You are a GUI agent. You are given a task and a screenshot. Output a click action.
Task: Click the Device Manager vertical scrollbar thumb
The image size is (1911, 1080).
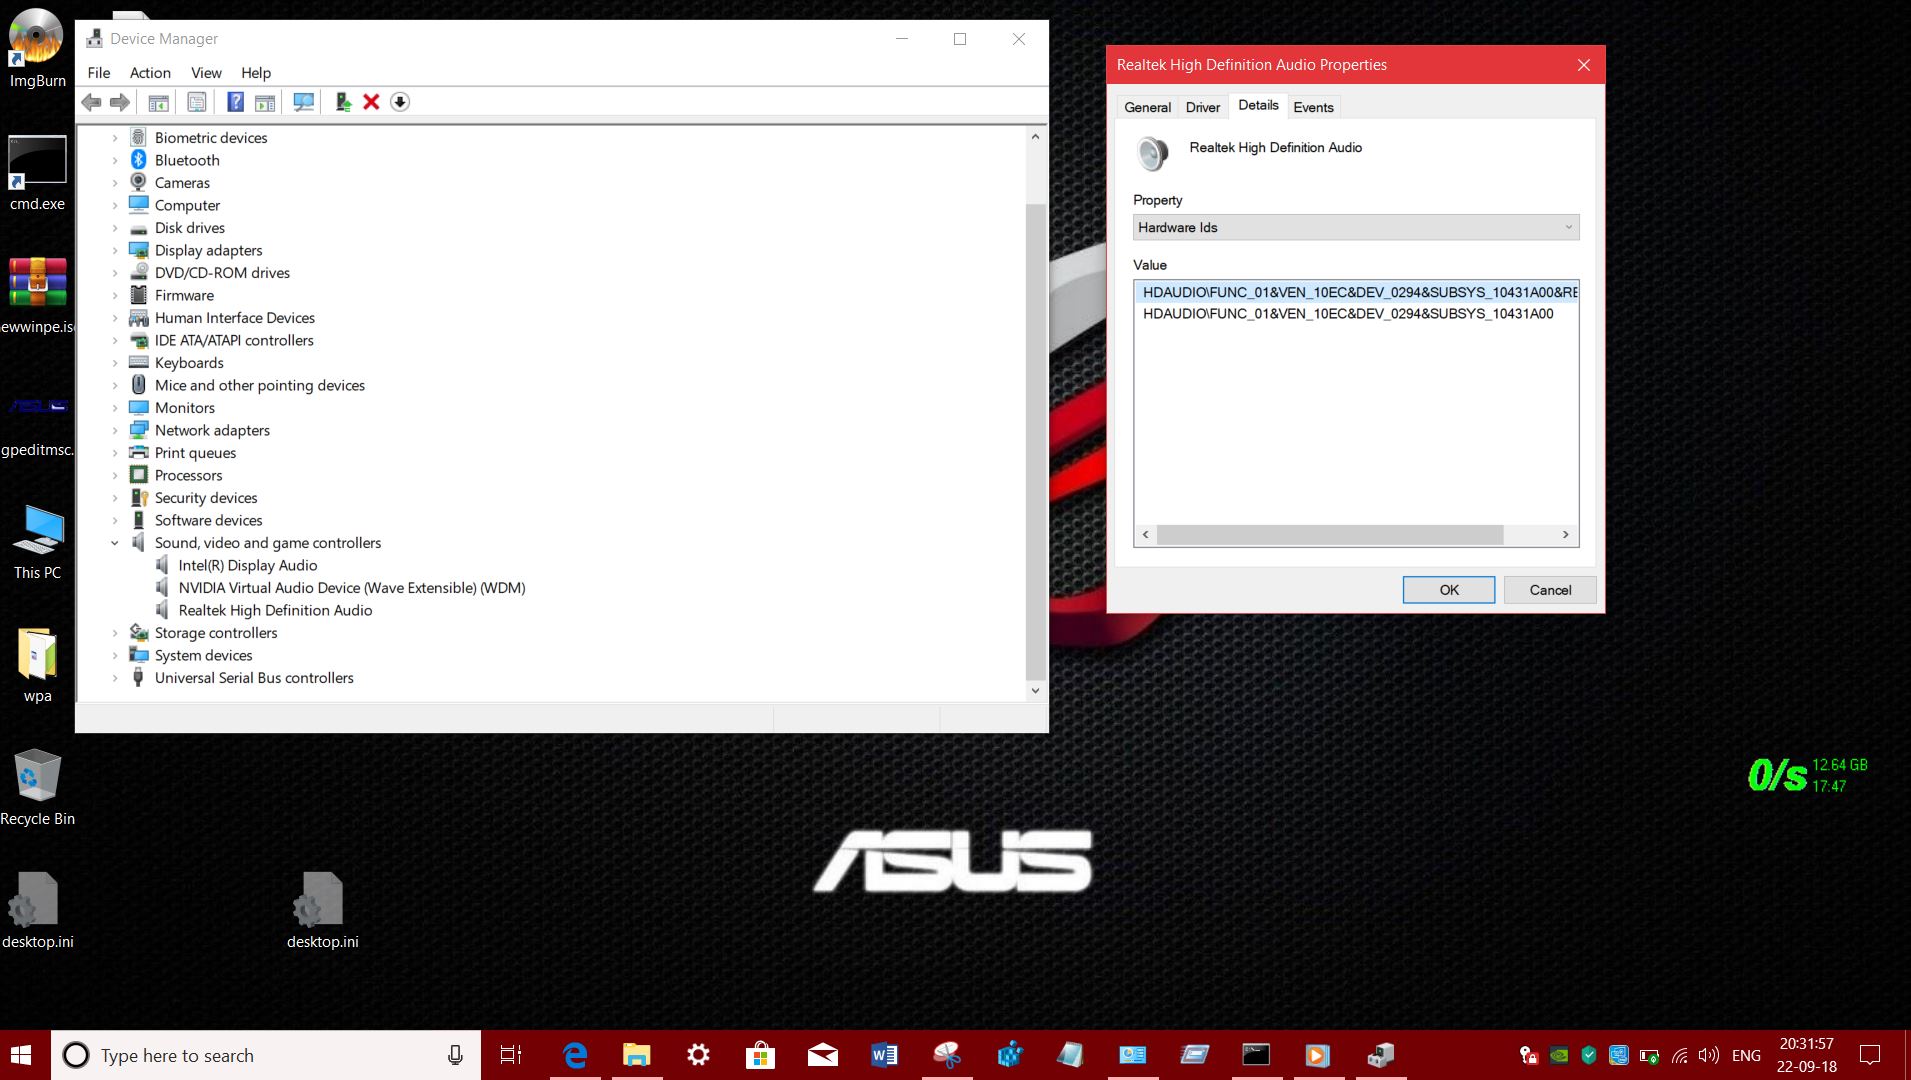[x=1035, y=440]
